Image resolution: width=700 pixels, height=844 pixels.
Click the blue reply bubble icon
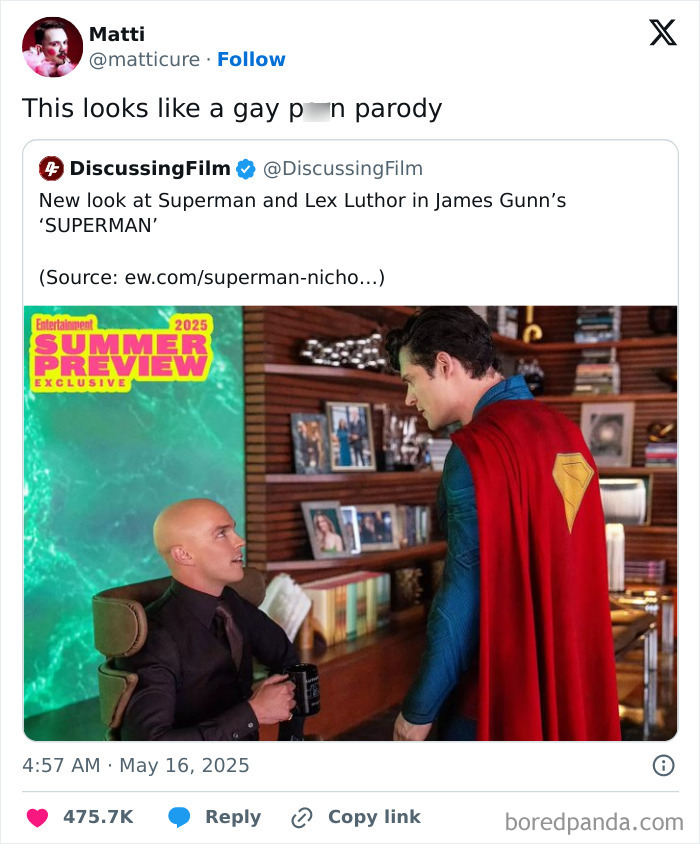(179, 817)
